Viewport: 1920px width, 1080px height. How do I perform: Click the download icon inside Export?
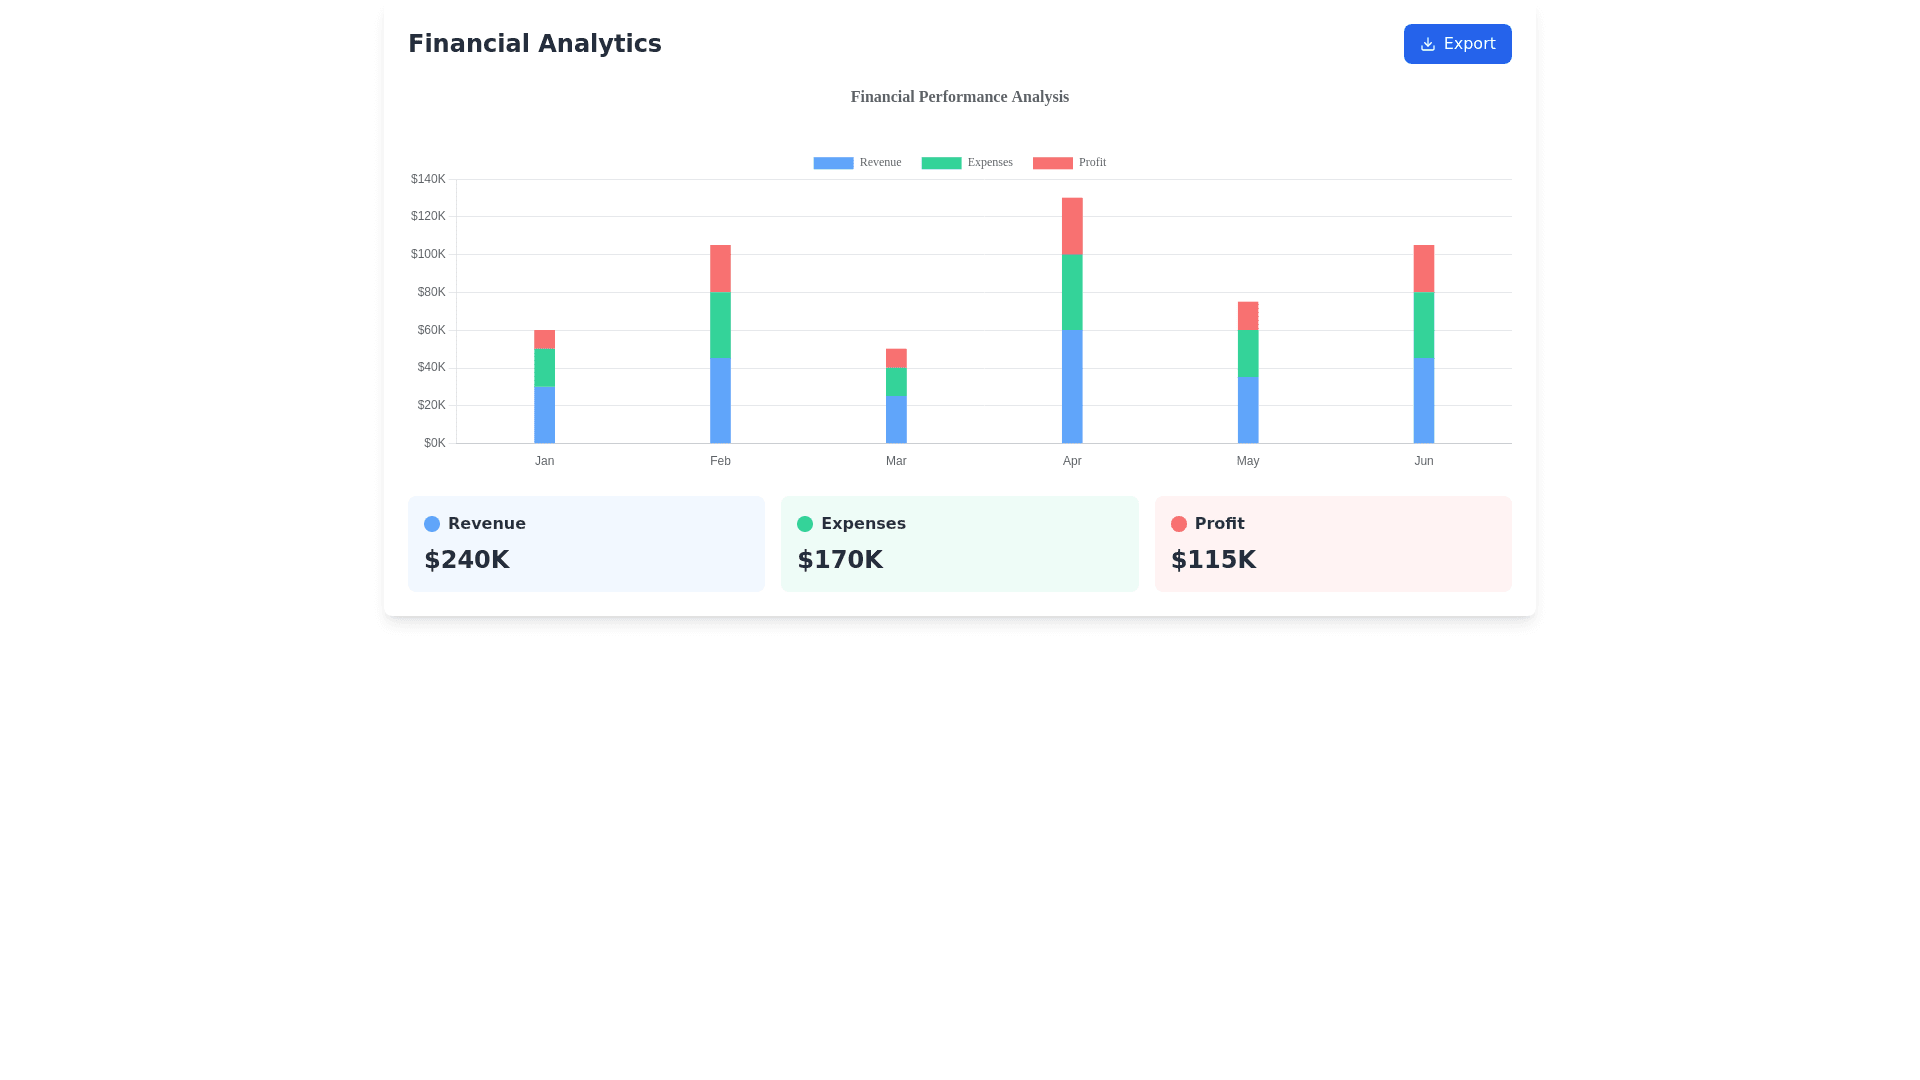1427,44
